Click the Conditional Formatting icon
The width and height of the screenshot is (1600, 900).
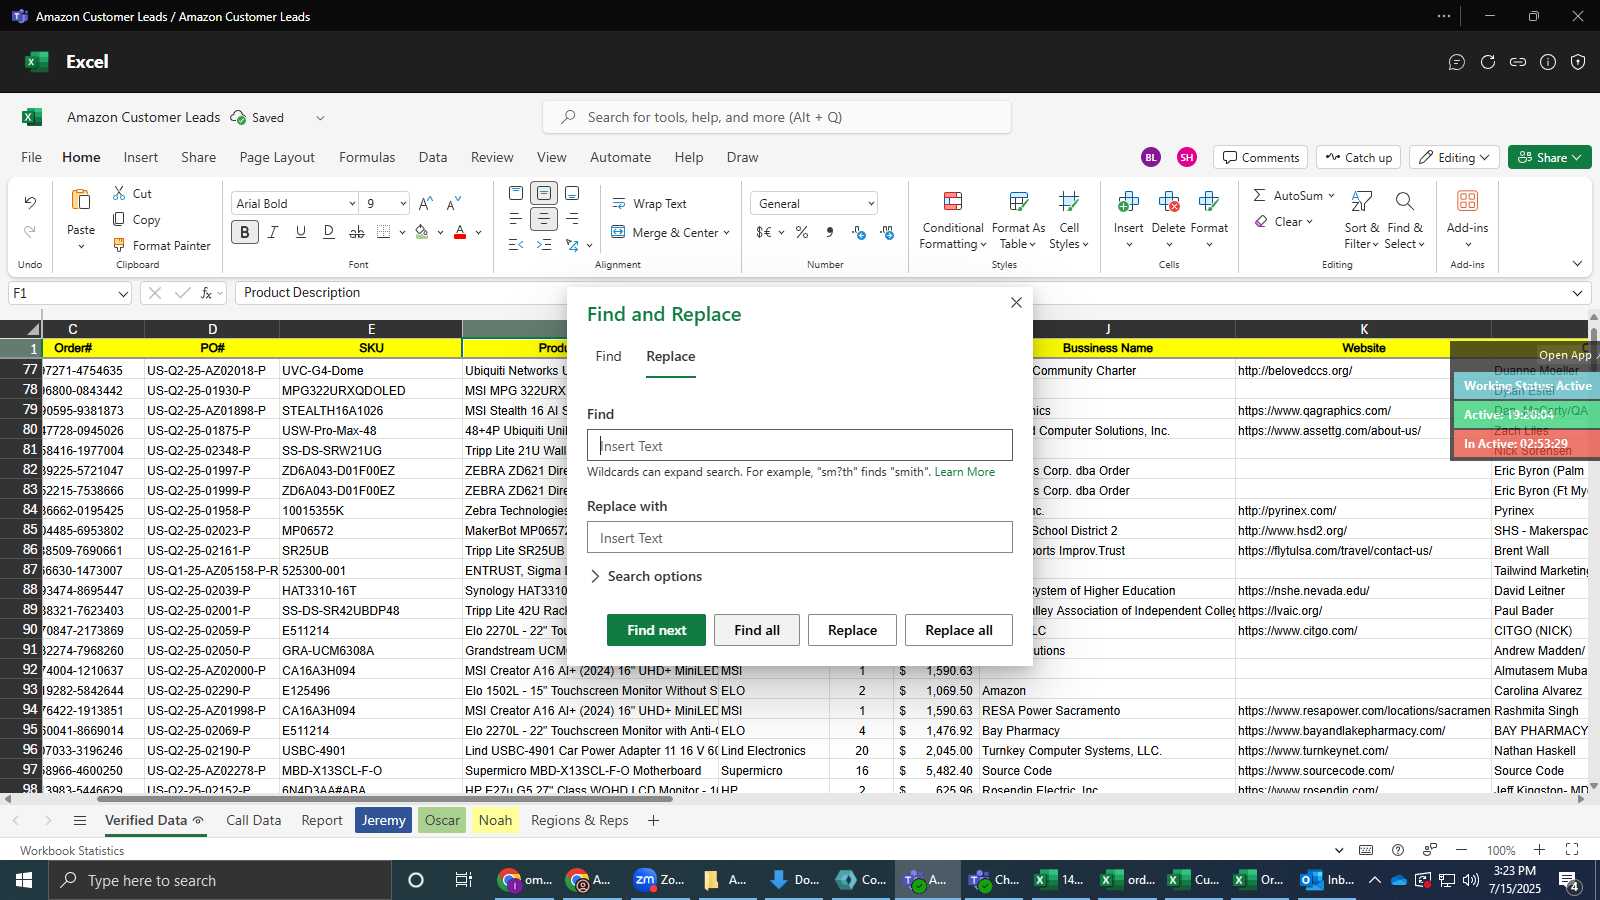tap(953, 201)
